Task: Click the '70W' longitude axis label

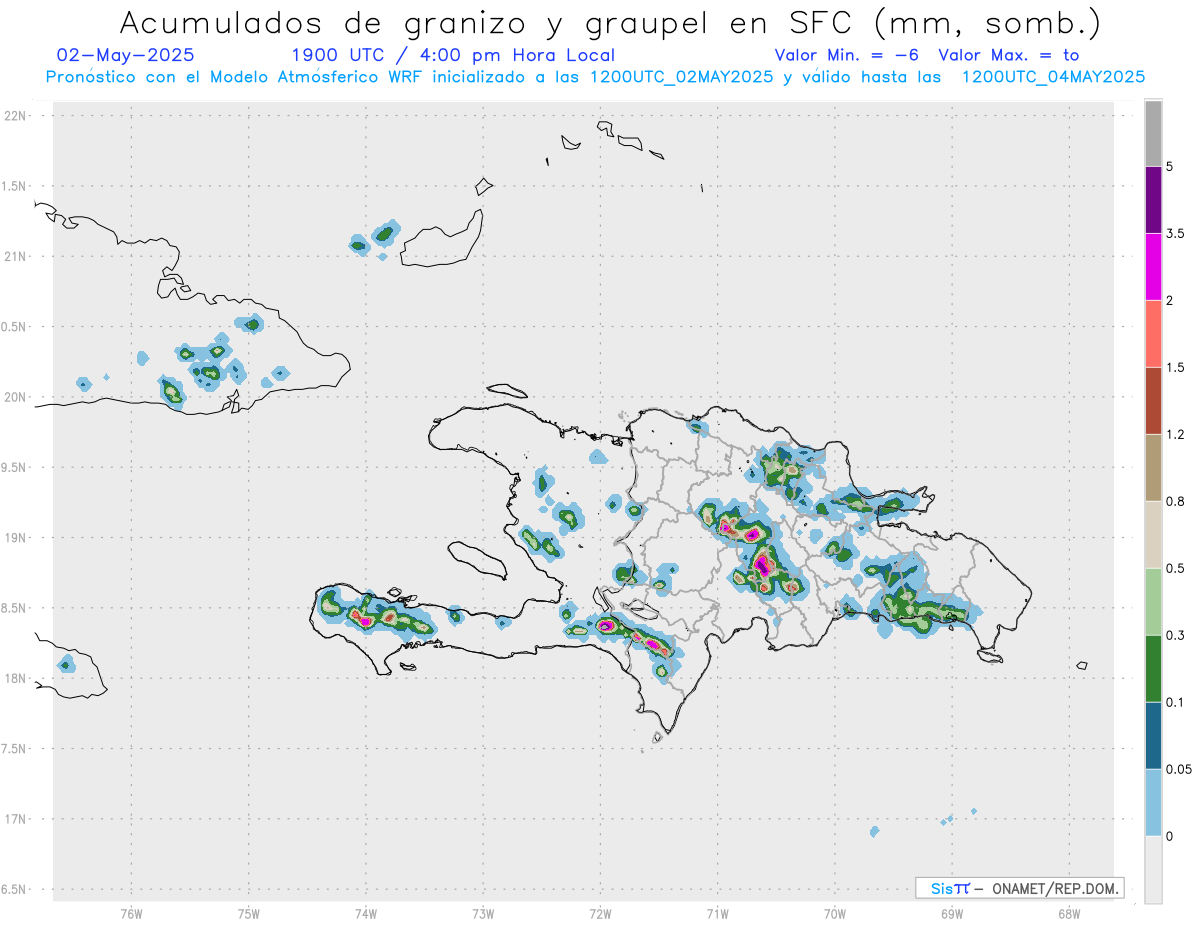Action: pyautogui.click(x=835, y=913)
